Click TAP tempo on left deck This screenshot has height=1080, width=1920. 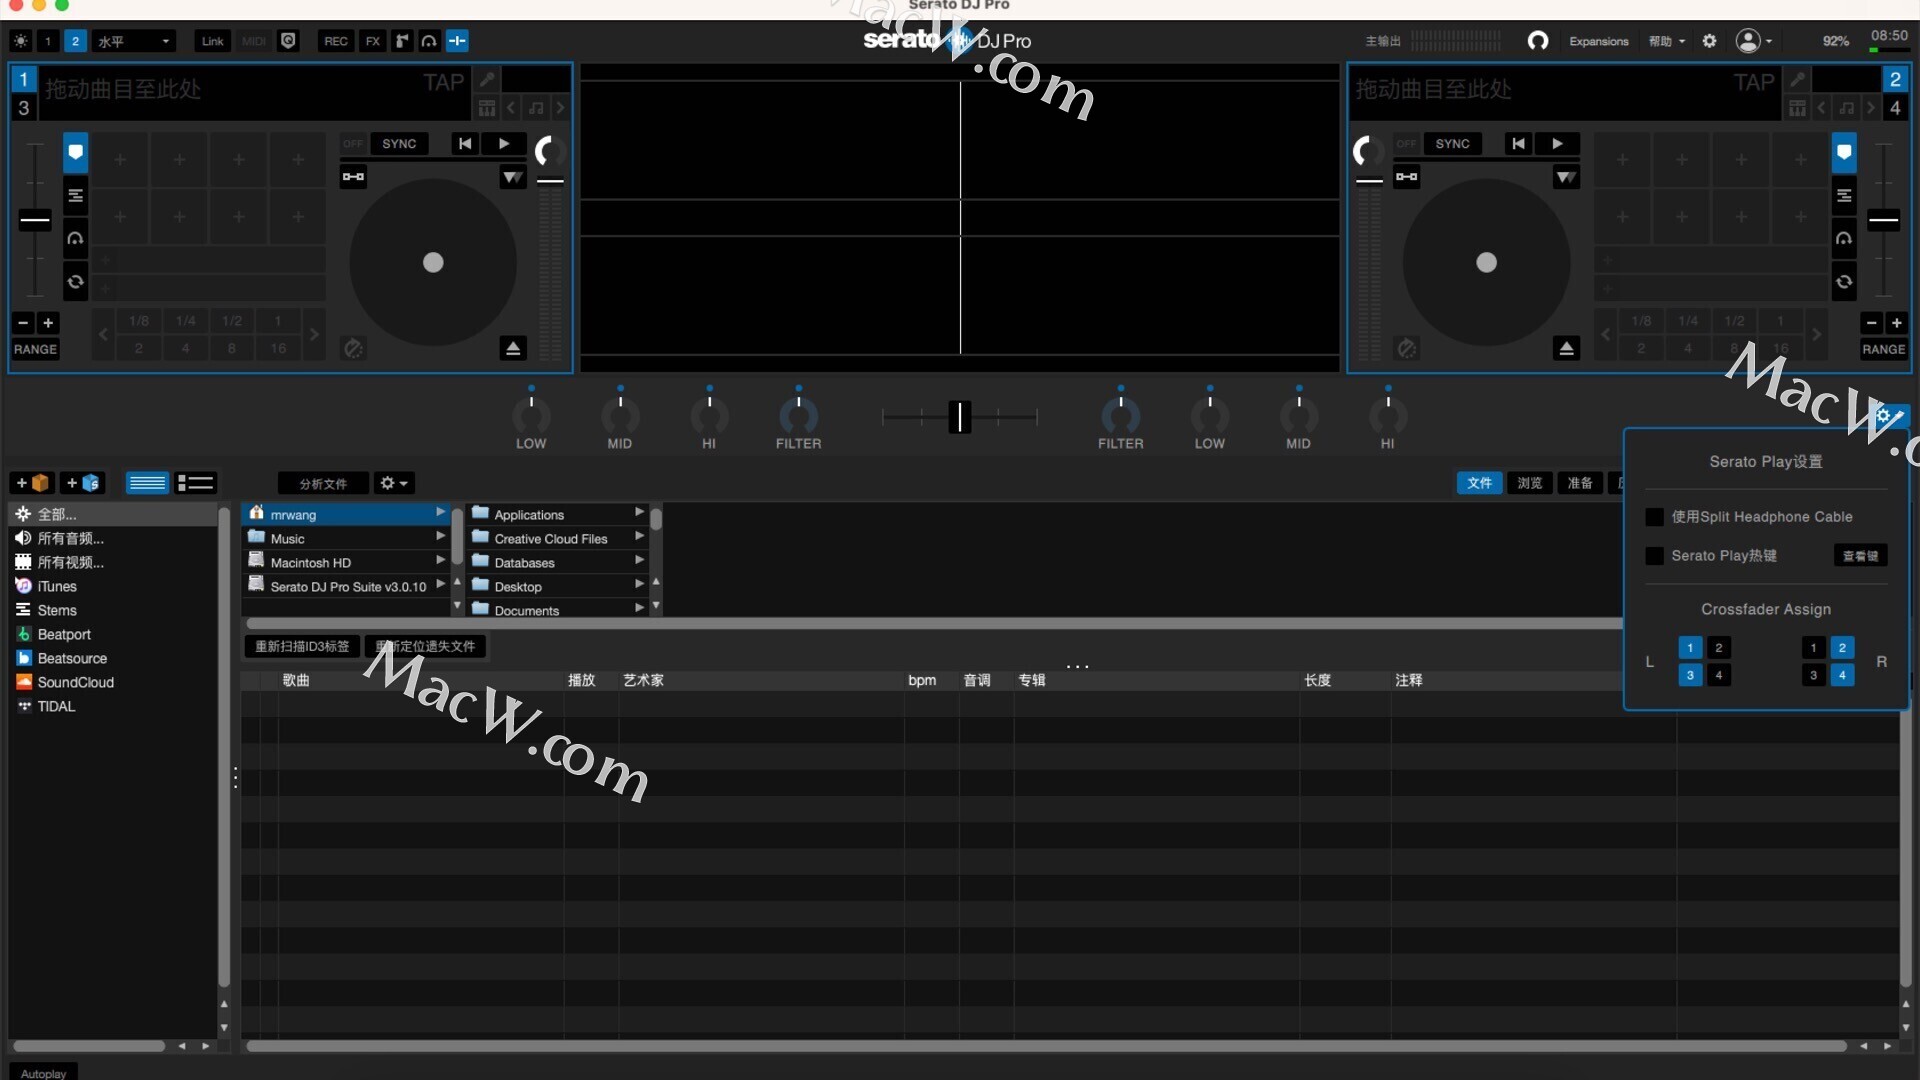[x=444, y=82]
